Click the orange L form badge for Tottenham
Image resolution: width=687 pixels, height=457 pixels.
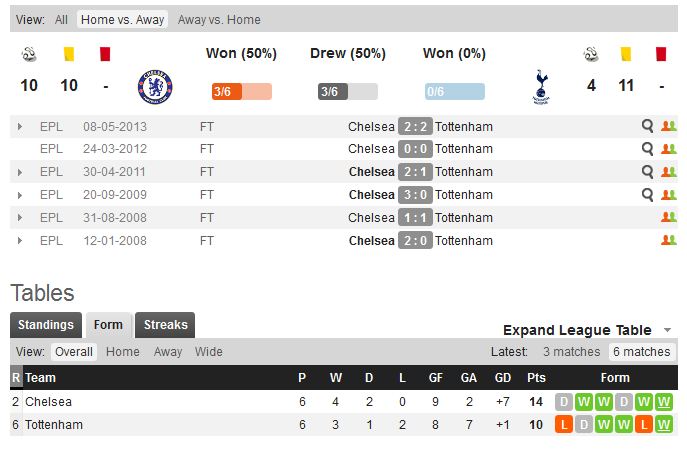coord(564,425)
